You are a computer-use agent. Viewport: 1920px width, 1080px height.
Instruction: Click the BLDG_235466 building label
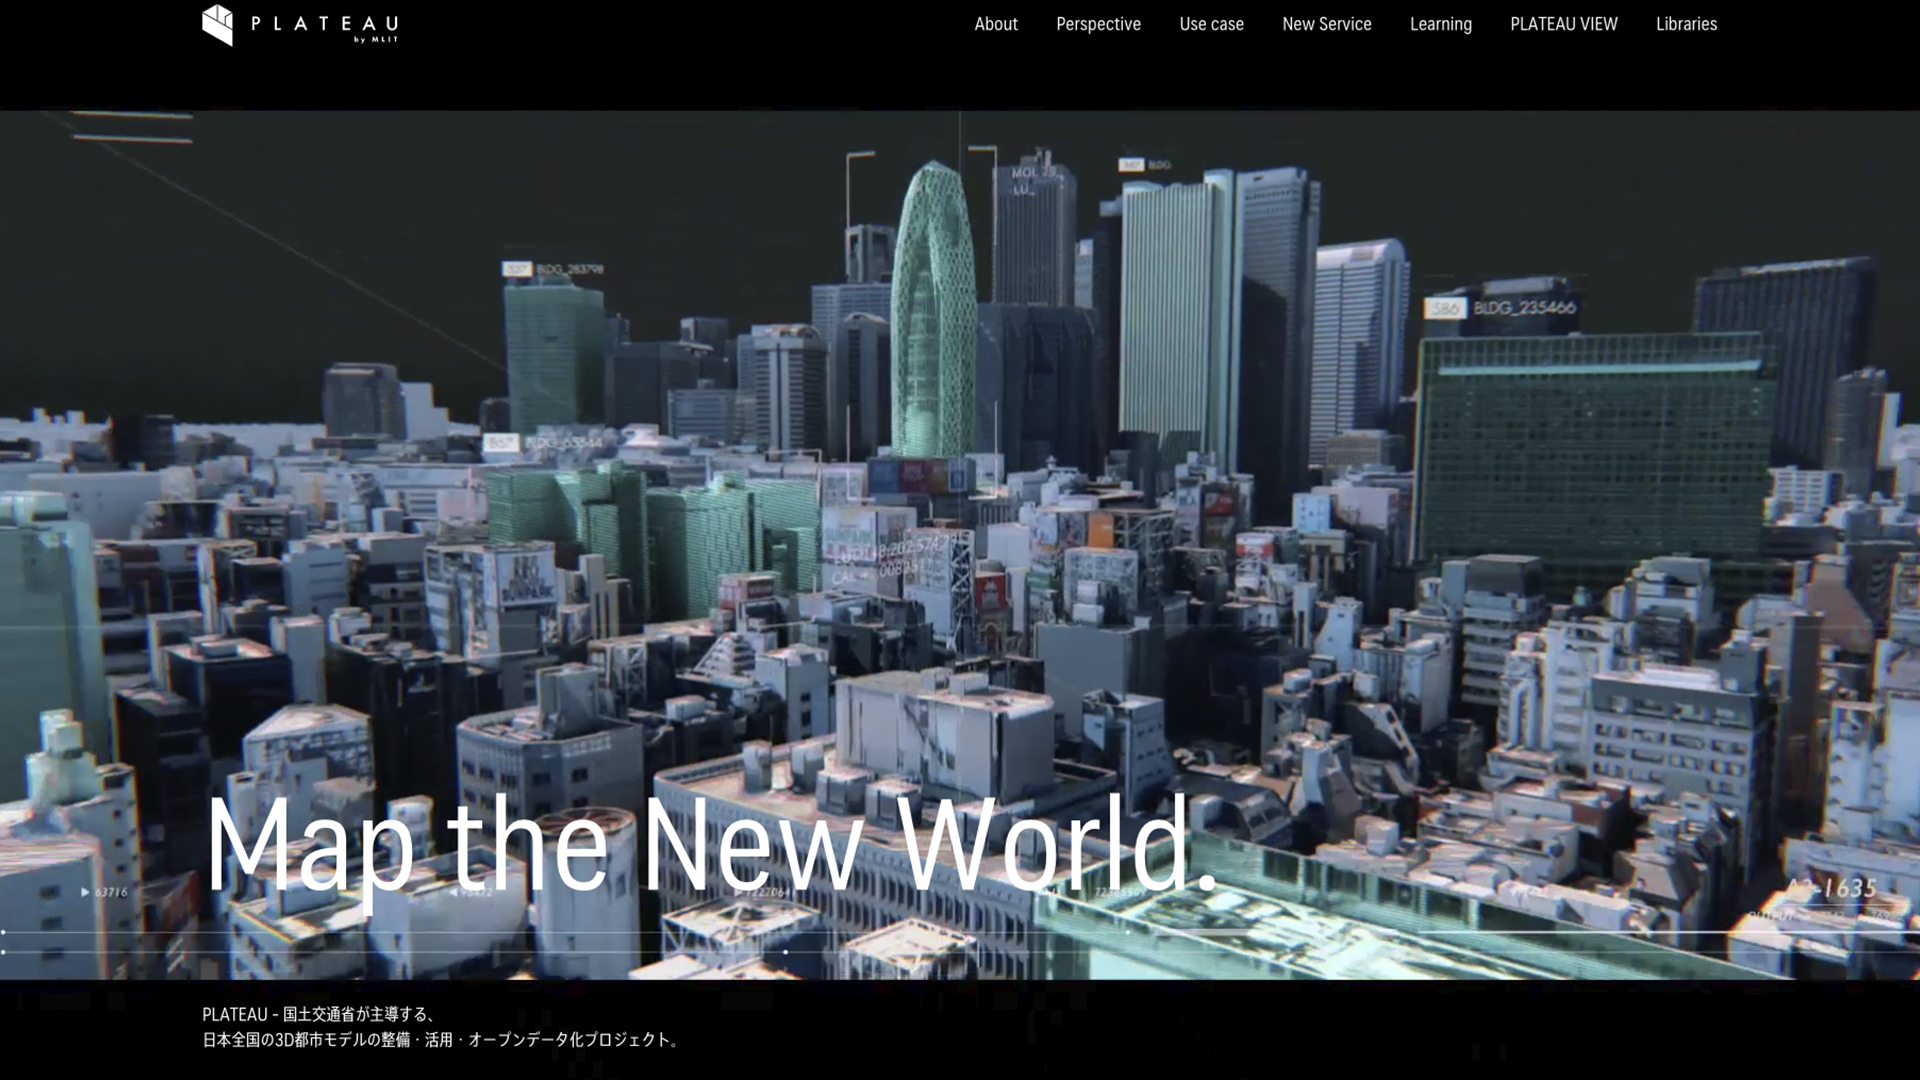[1524, 308]
